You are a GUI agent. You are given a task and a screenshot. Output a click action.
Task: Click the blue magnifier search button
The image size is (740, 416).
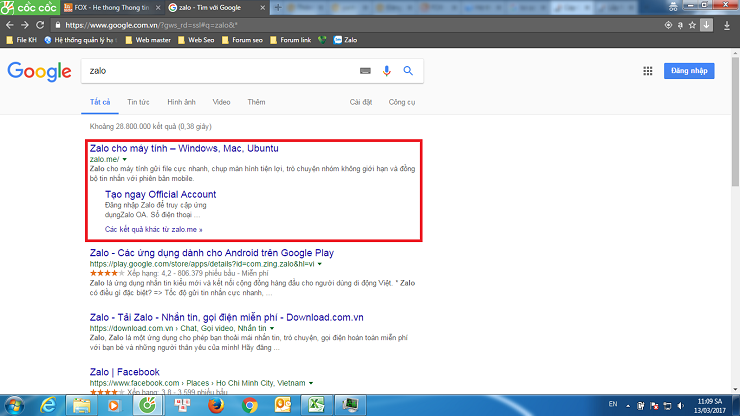408,71
